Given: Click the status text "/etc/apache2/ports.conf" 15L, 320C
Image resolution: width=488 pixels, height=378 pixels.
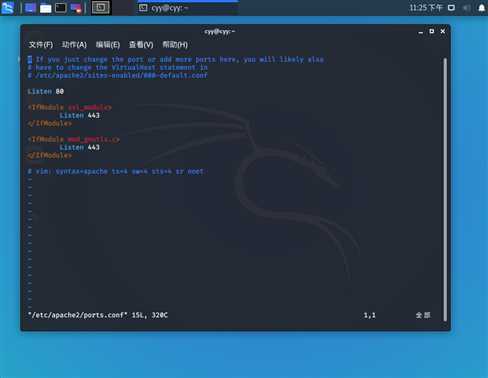Looking at the screenshot, I should pyautogui.click(x=98, y=315).
